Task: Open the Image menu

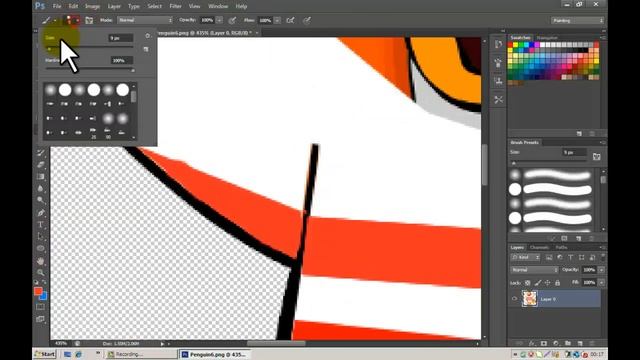Action: click(x=92, y=6)
